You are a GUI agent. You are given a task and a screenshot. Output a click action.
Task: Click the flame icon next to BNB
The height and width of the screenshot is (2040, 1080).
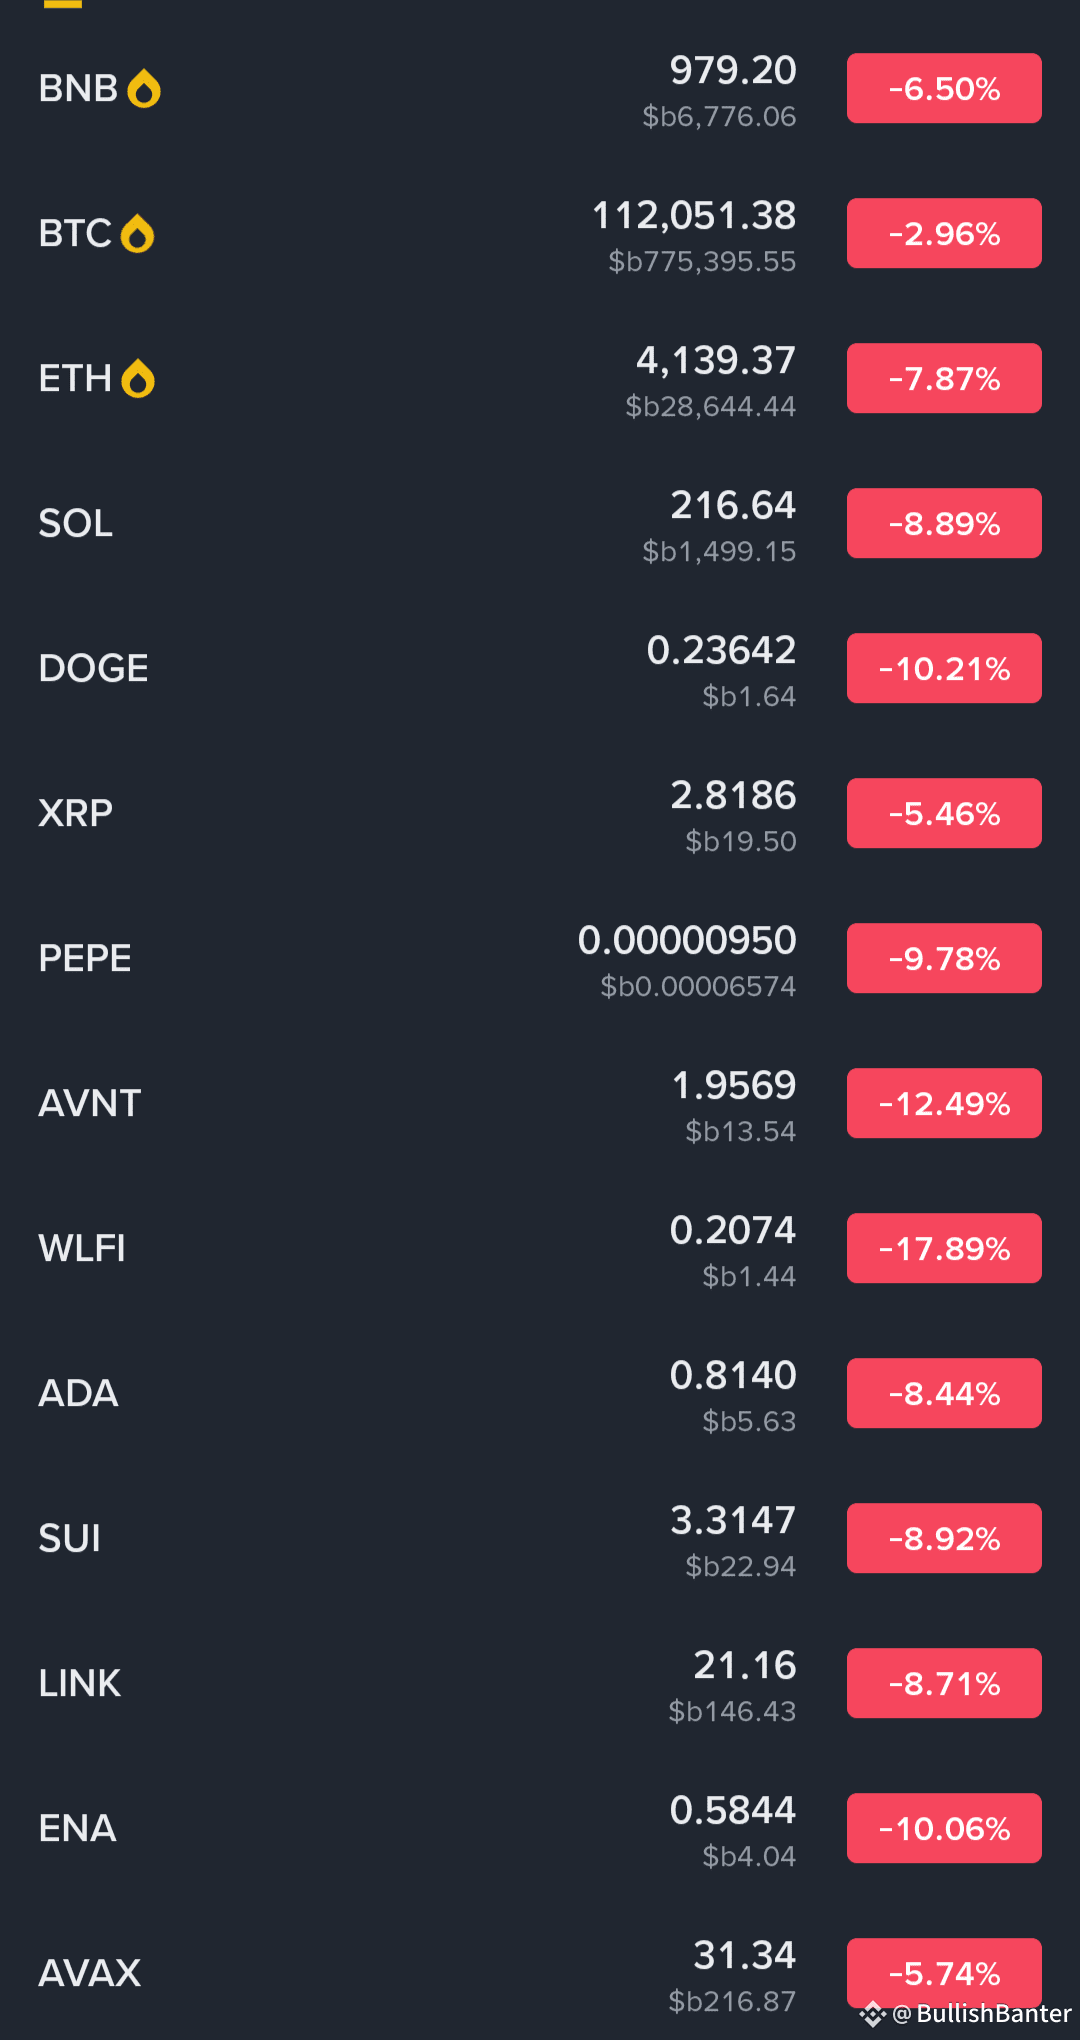pos(144,89)
